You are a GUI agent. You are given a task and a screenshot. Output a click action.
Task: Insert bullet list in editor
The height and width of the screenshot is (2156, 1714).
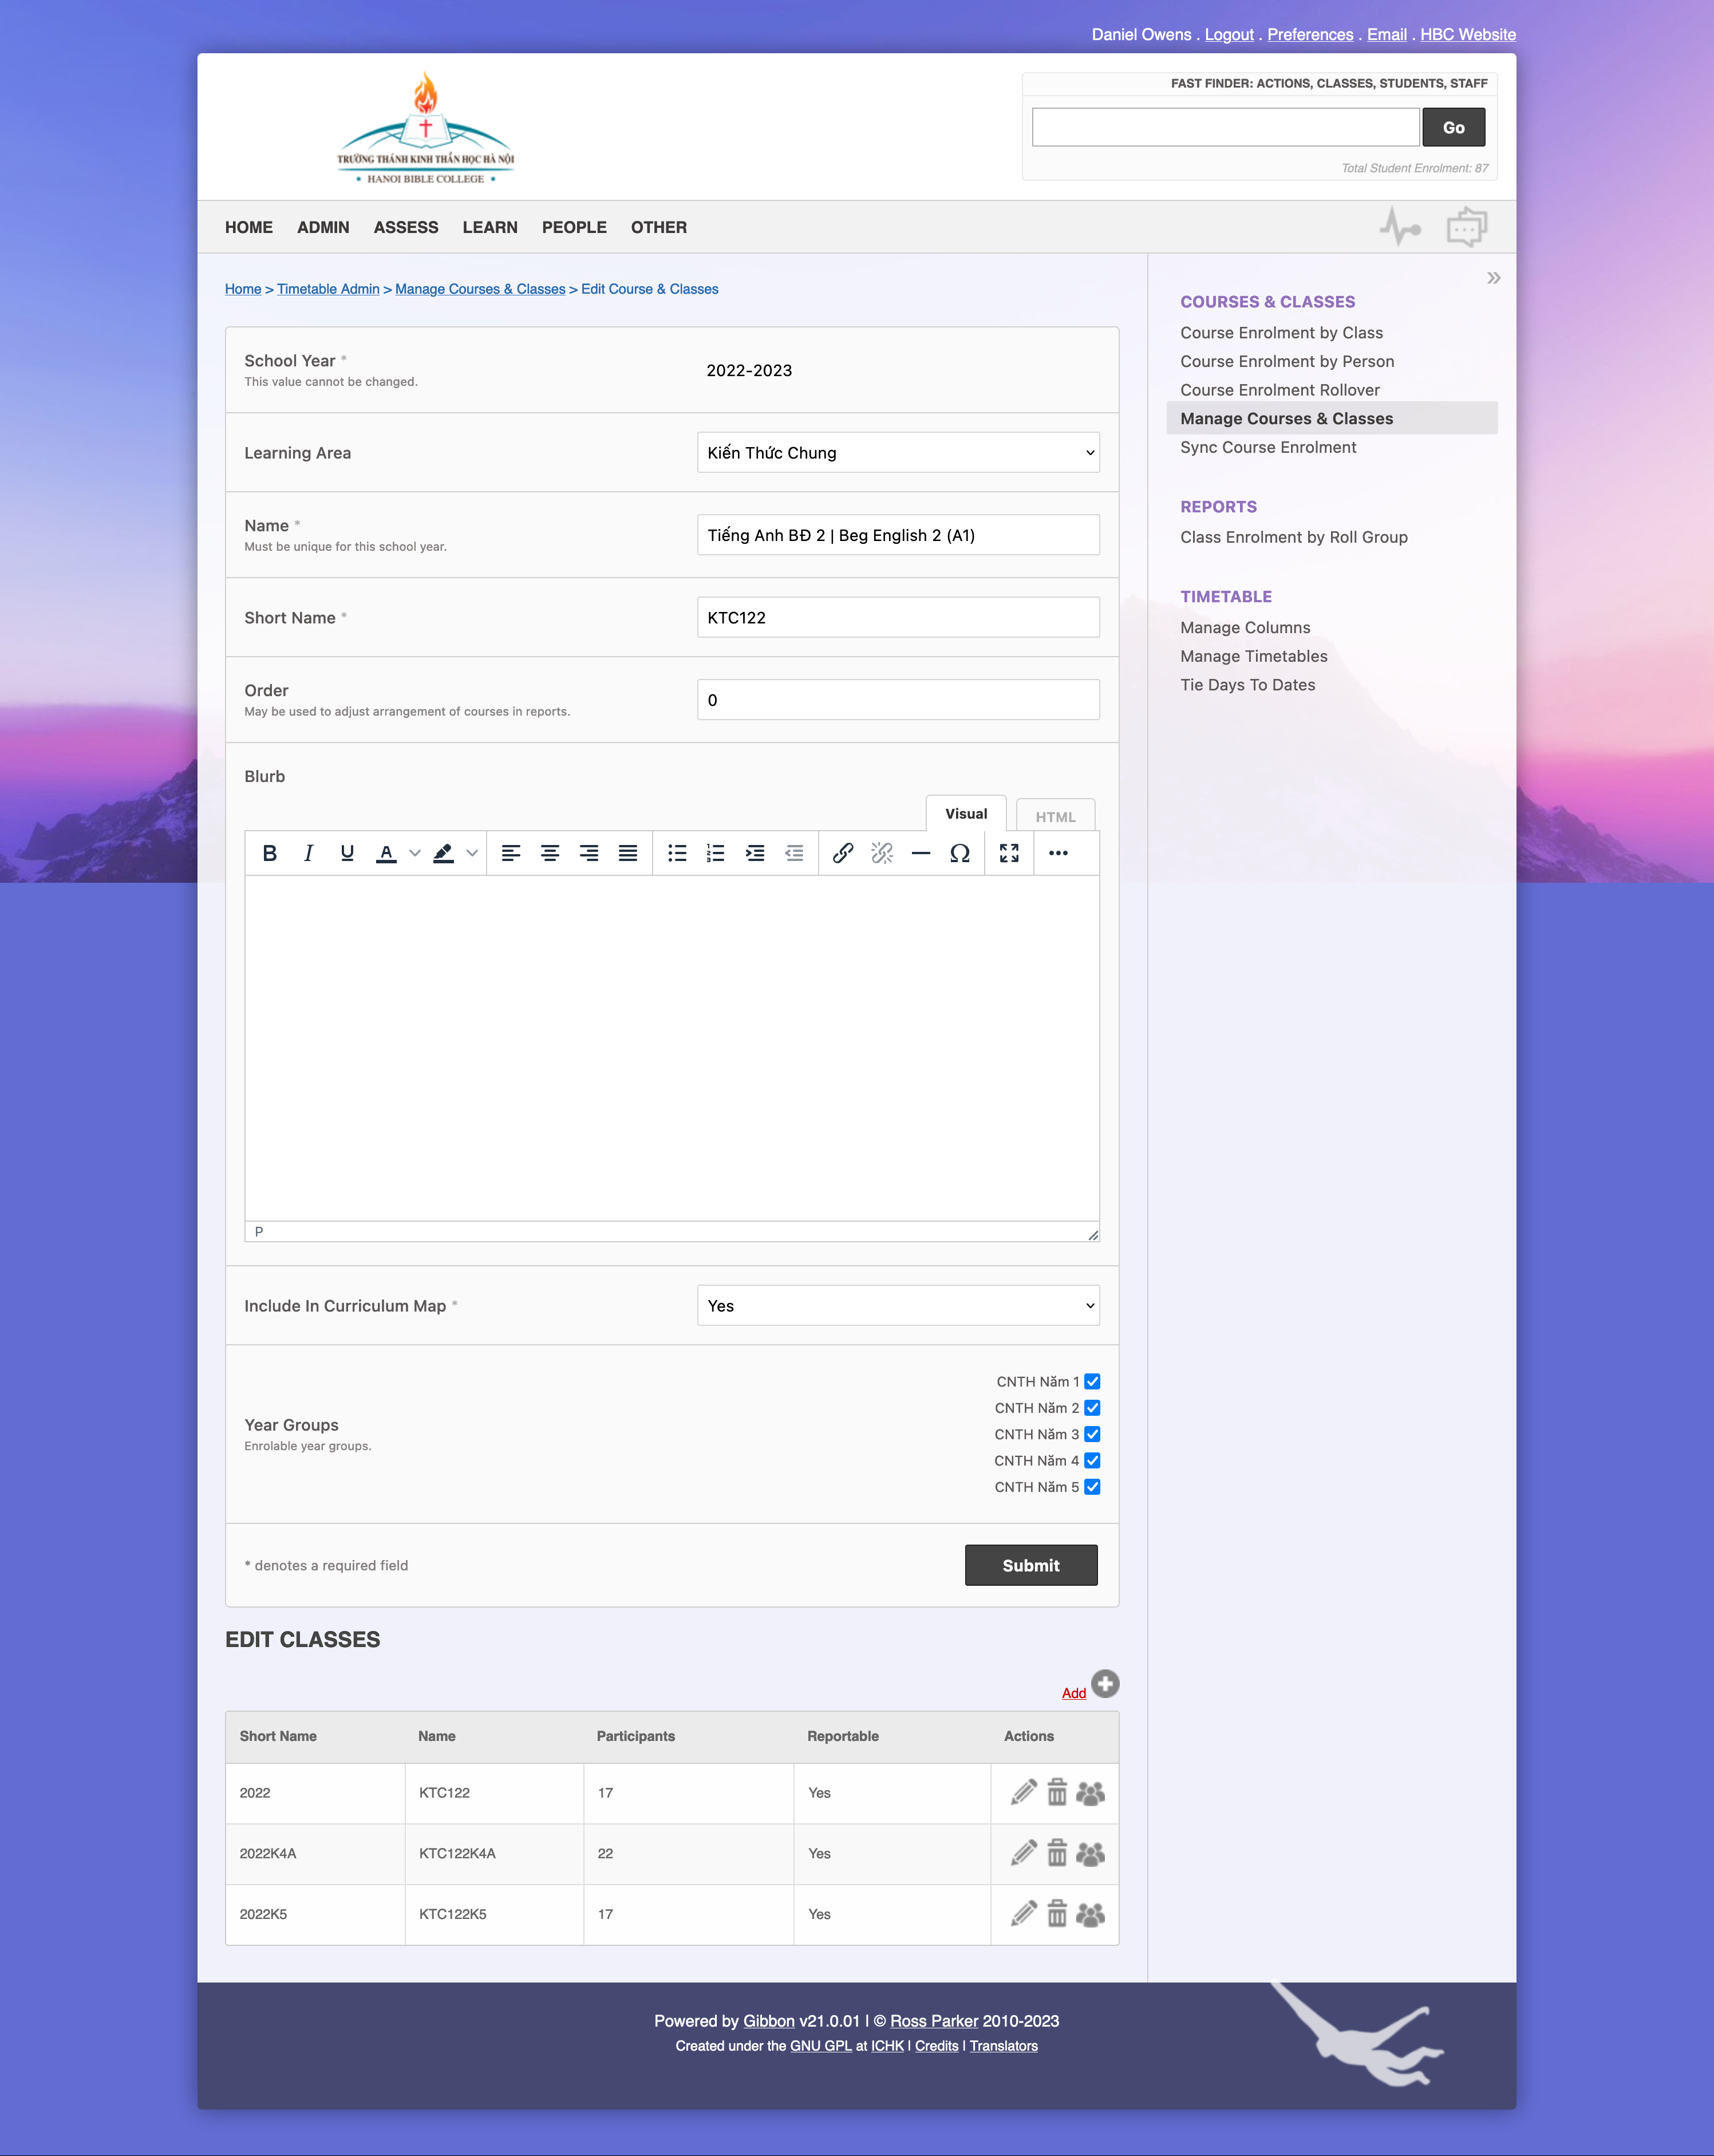(677, 853)
